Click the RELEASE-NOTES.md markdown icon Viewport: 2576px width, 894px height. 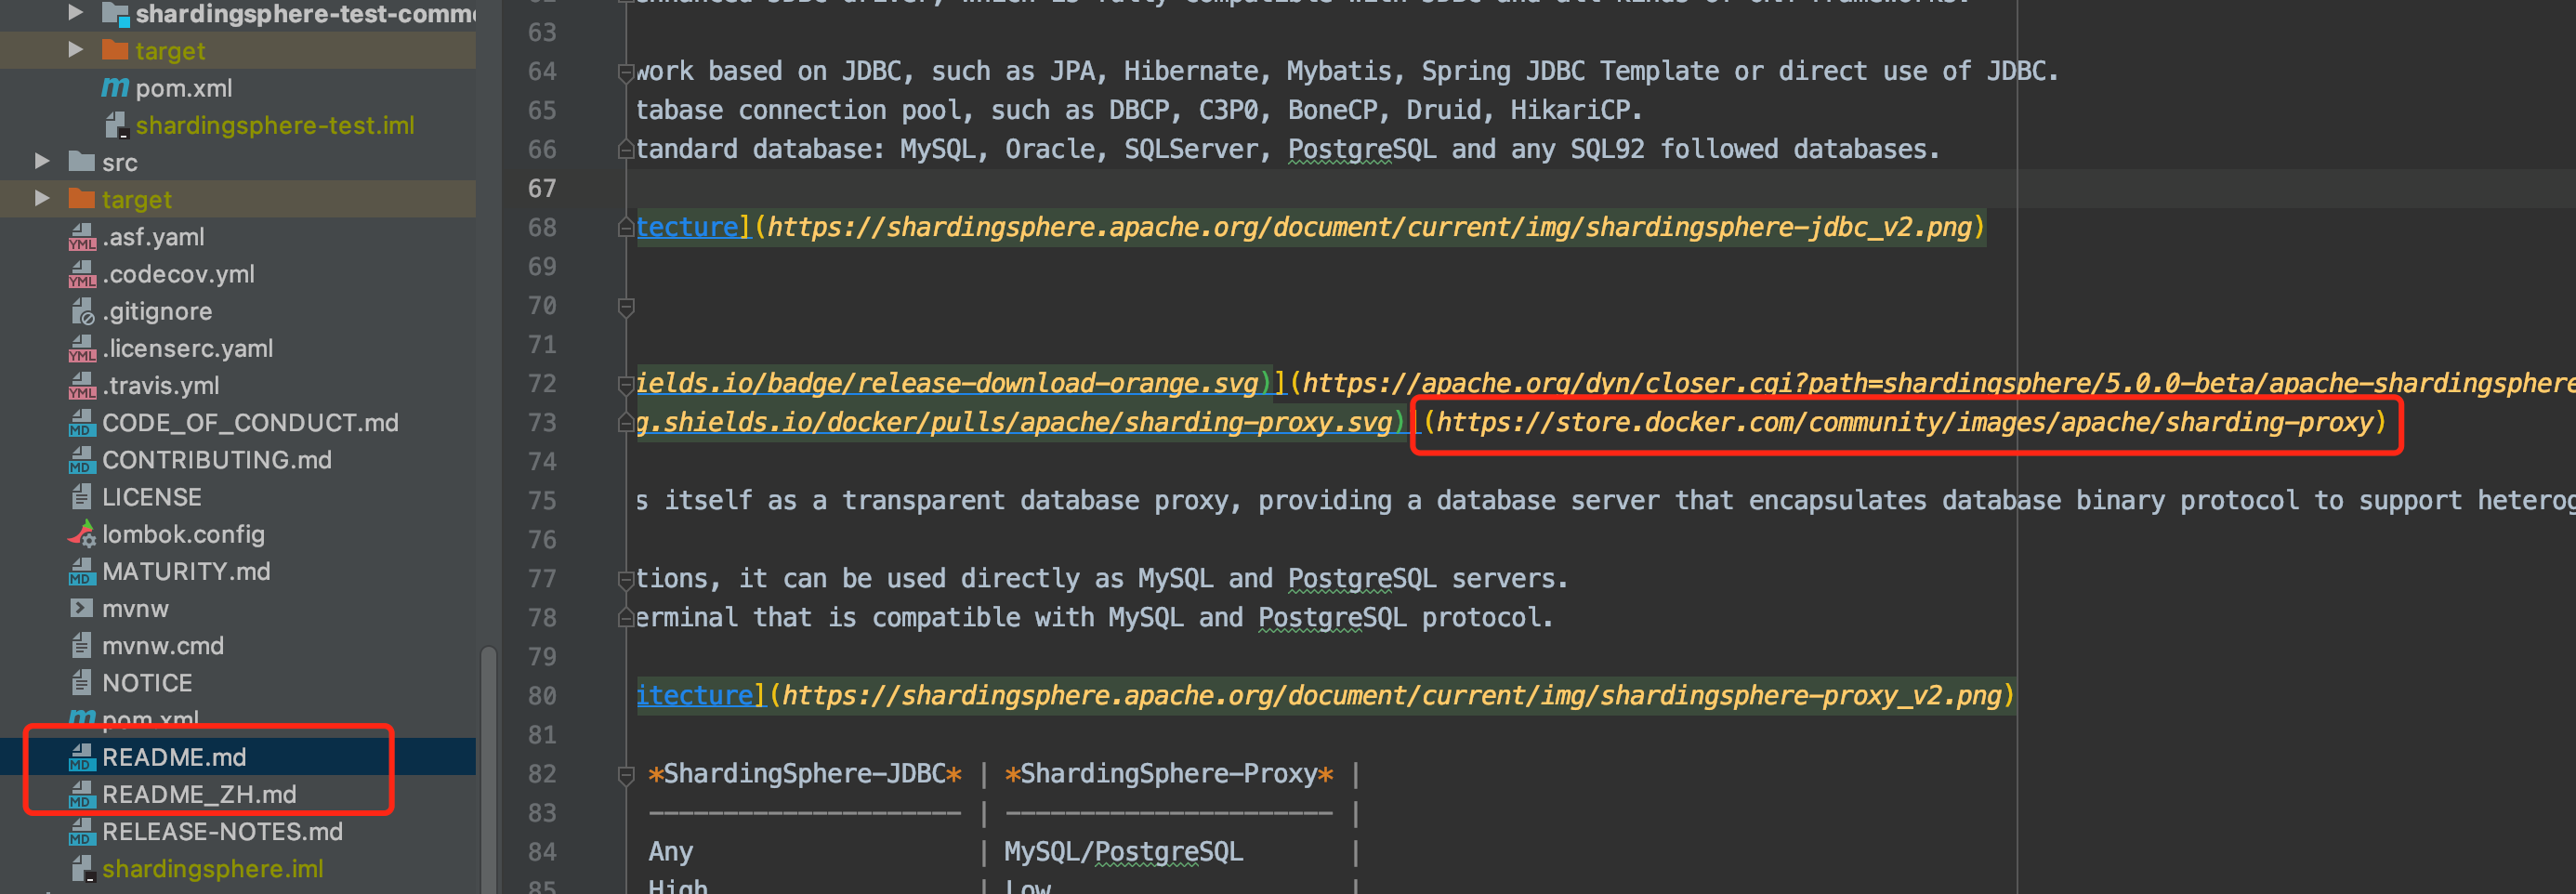pos(82,831)
